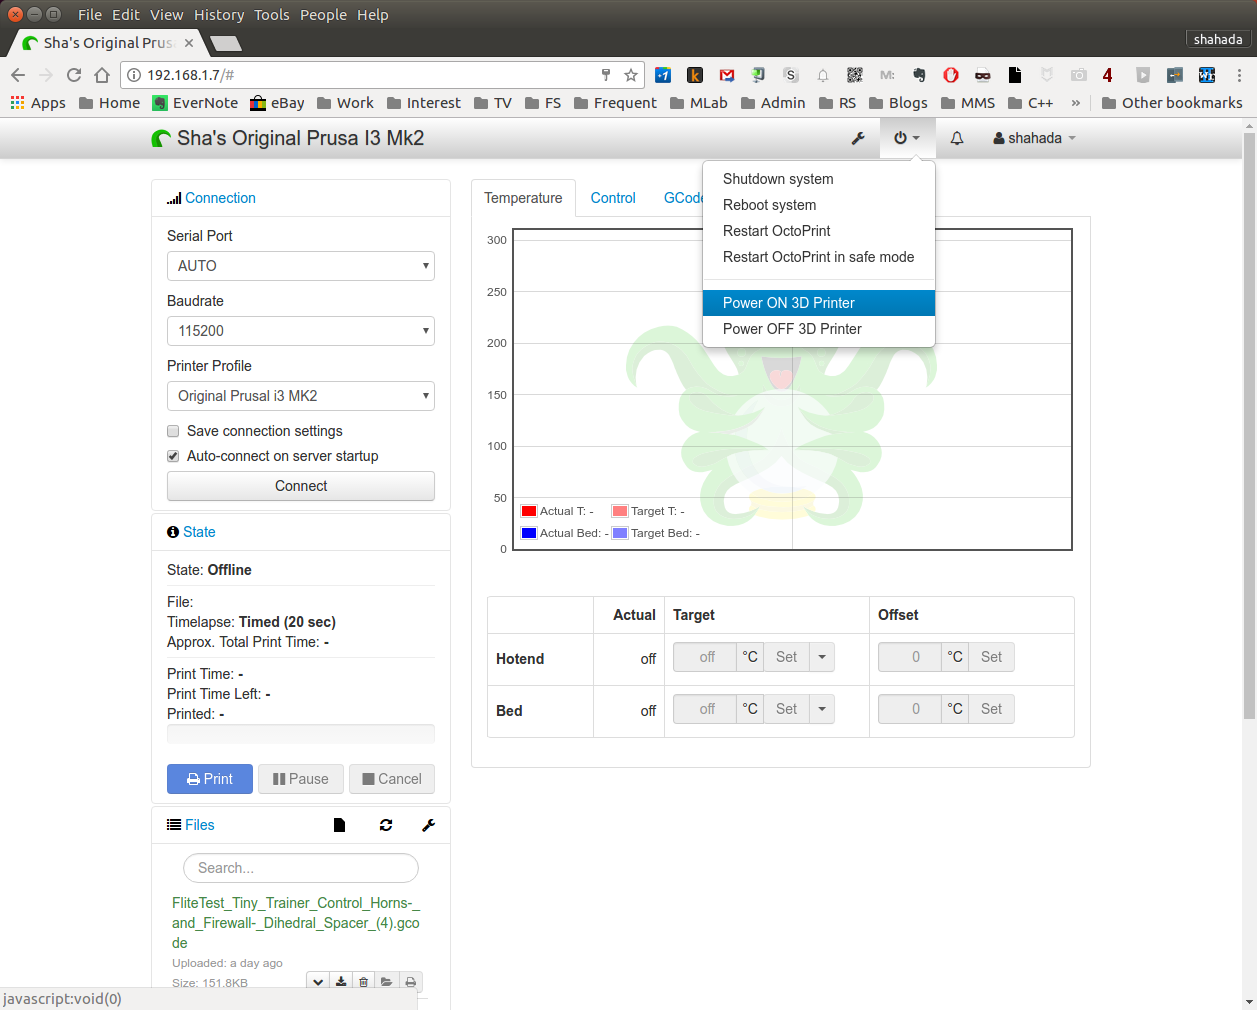Toggle Save connection settings checkbox
This screenshot has height=1010, width=1257.
point(173,431)
